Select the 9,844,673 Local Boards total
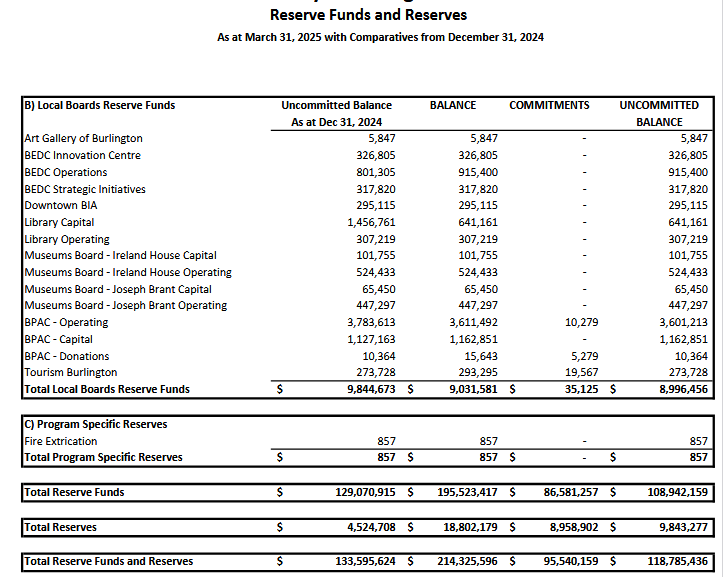723x577 pixels. coord(371,389)
